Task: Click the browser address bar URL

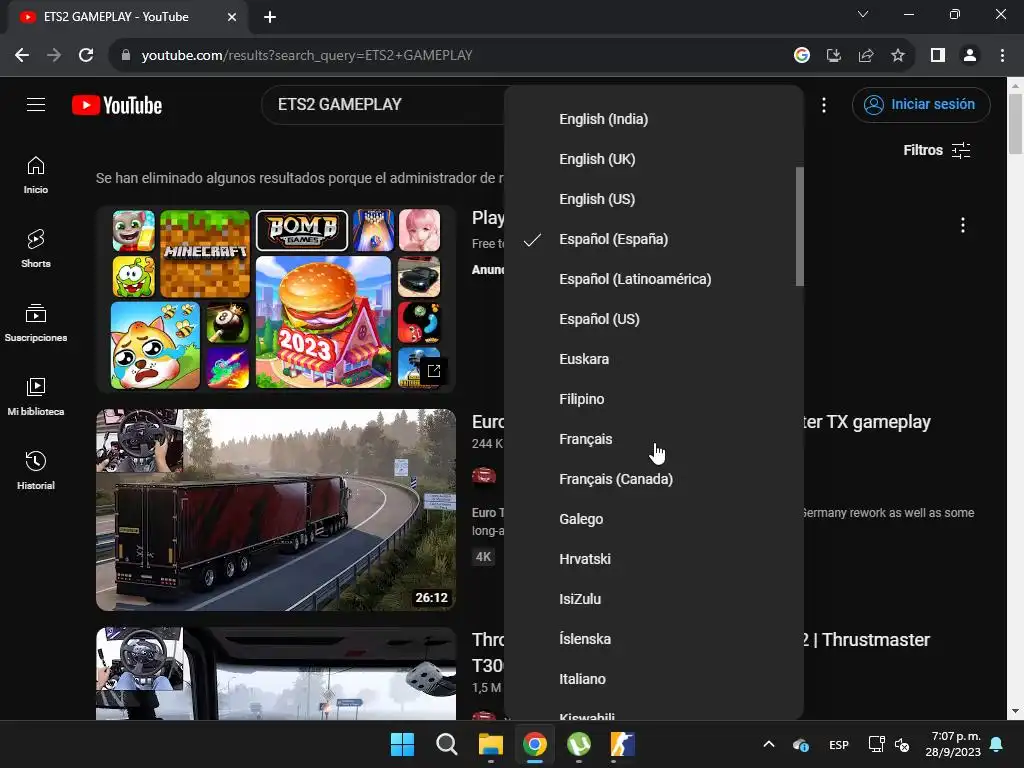Action: click(307, 56)
